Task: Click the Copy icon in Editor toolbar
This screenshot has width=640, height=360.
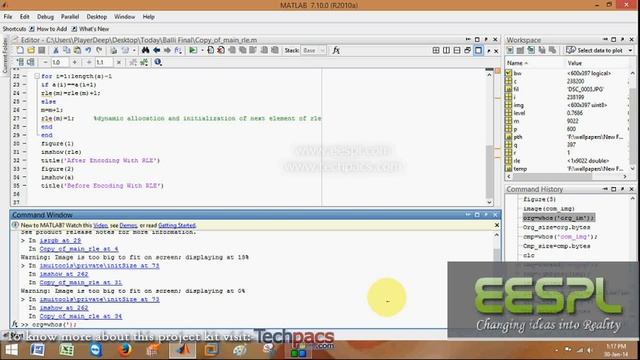Action: (x=67, y=50)
